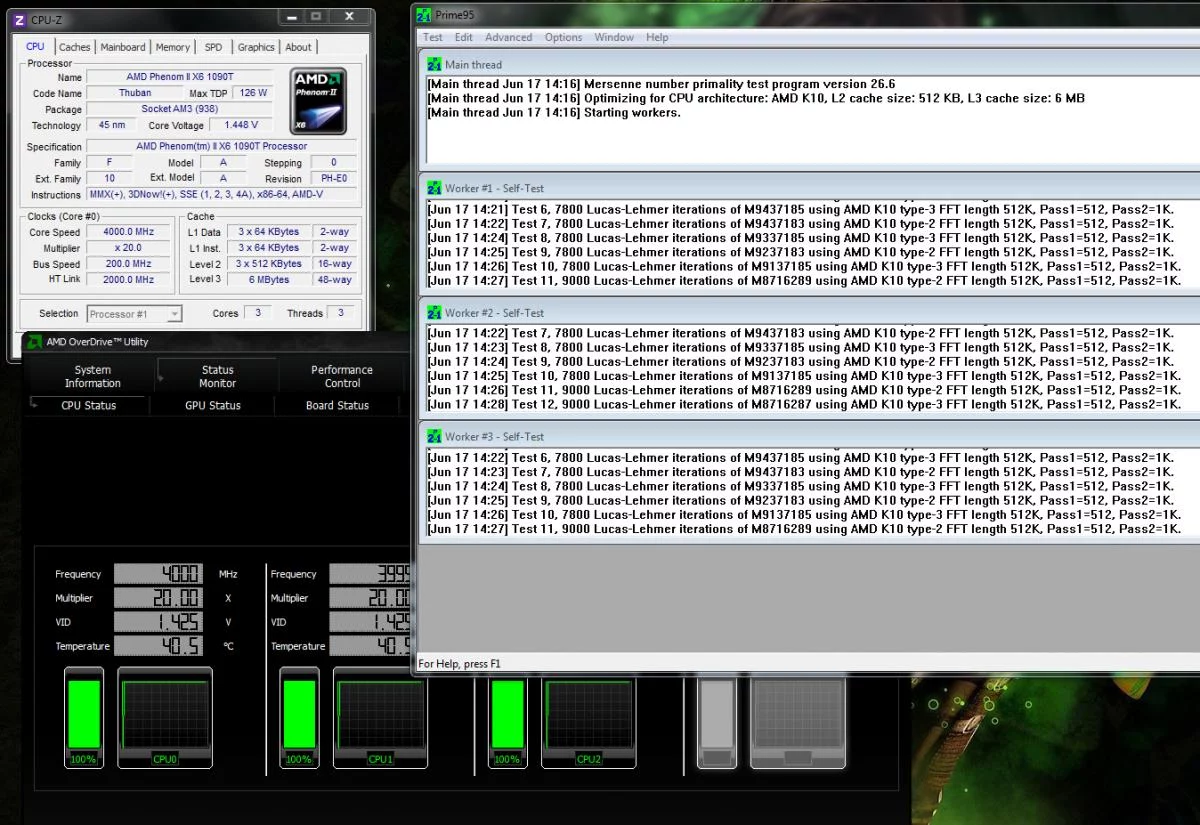Click the 'For Help, press F1' status bar
Image resolution: width=1200 pixels, height=825 pixels.
pyautogui.click(x=460, y=664)
